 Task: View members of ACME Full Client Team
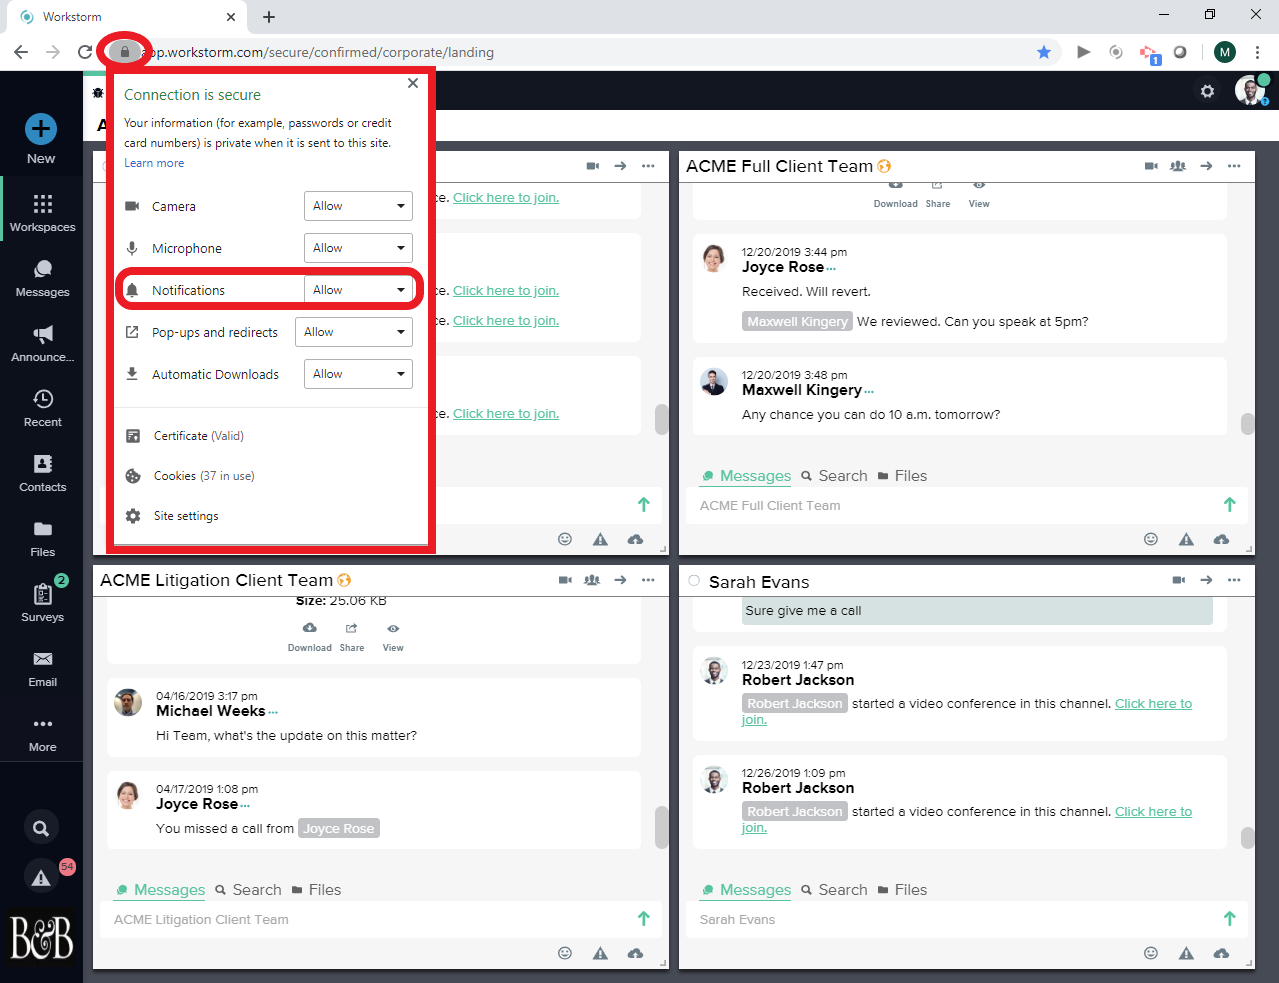coord(1178,166)
